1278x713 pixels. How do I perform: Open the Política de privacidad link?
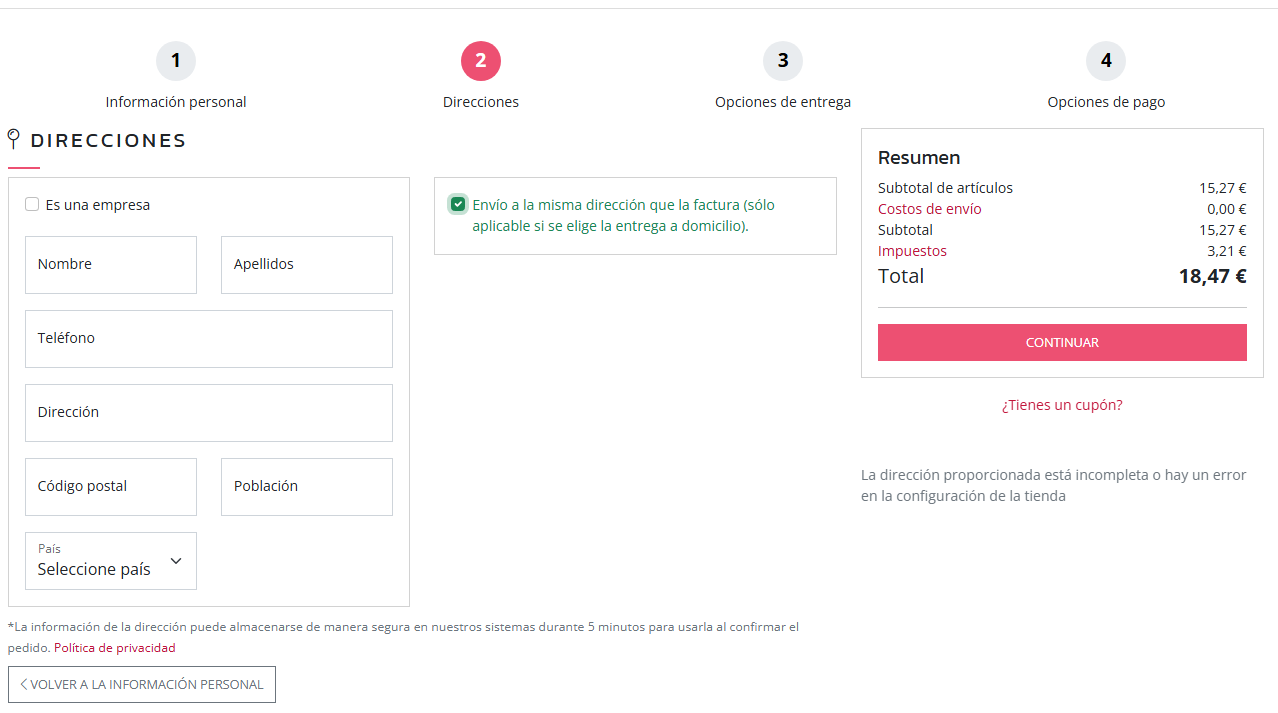(x=115, y=648)
